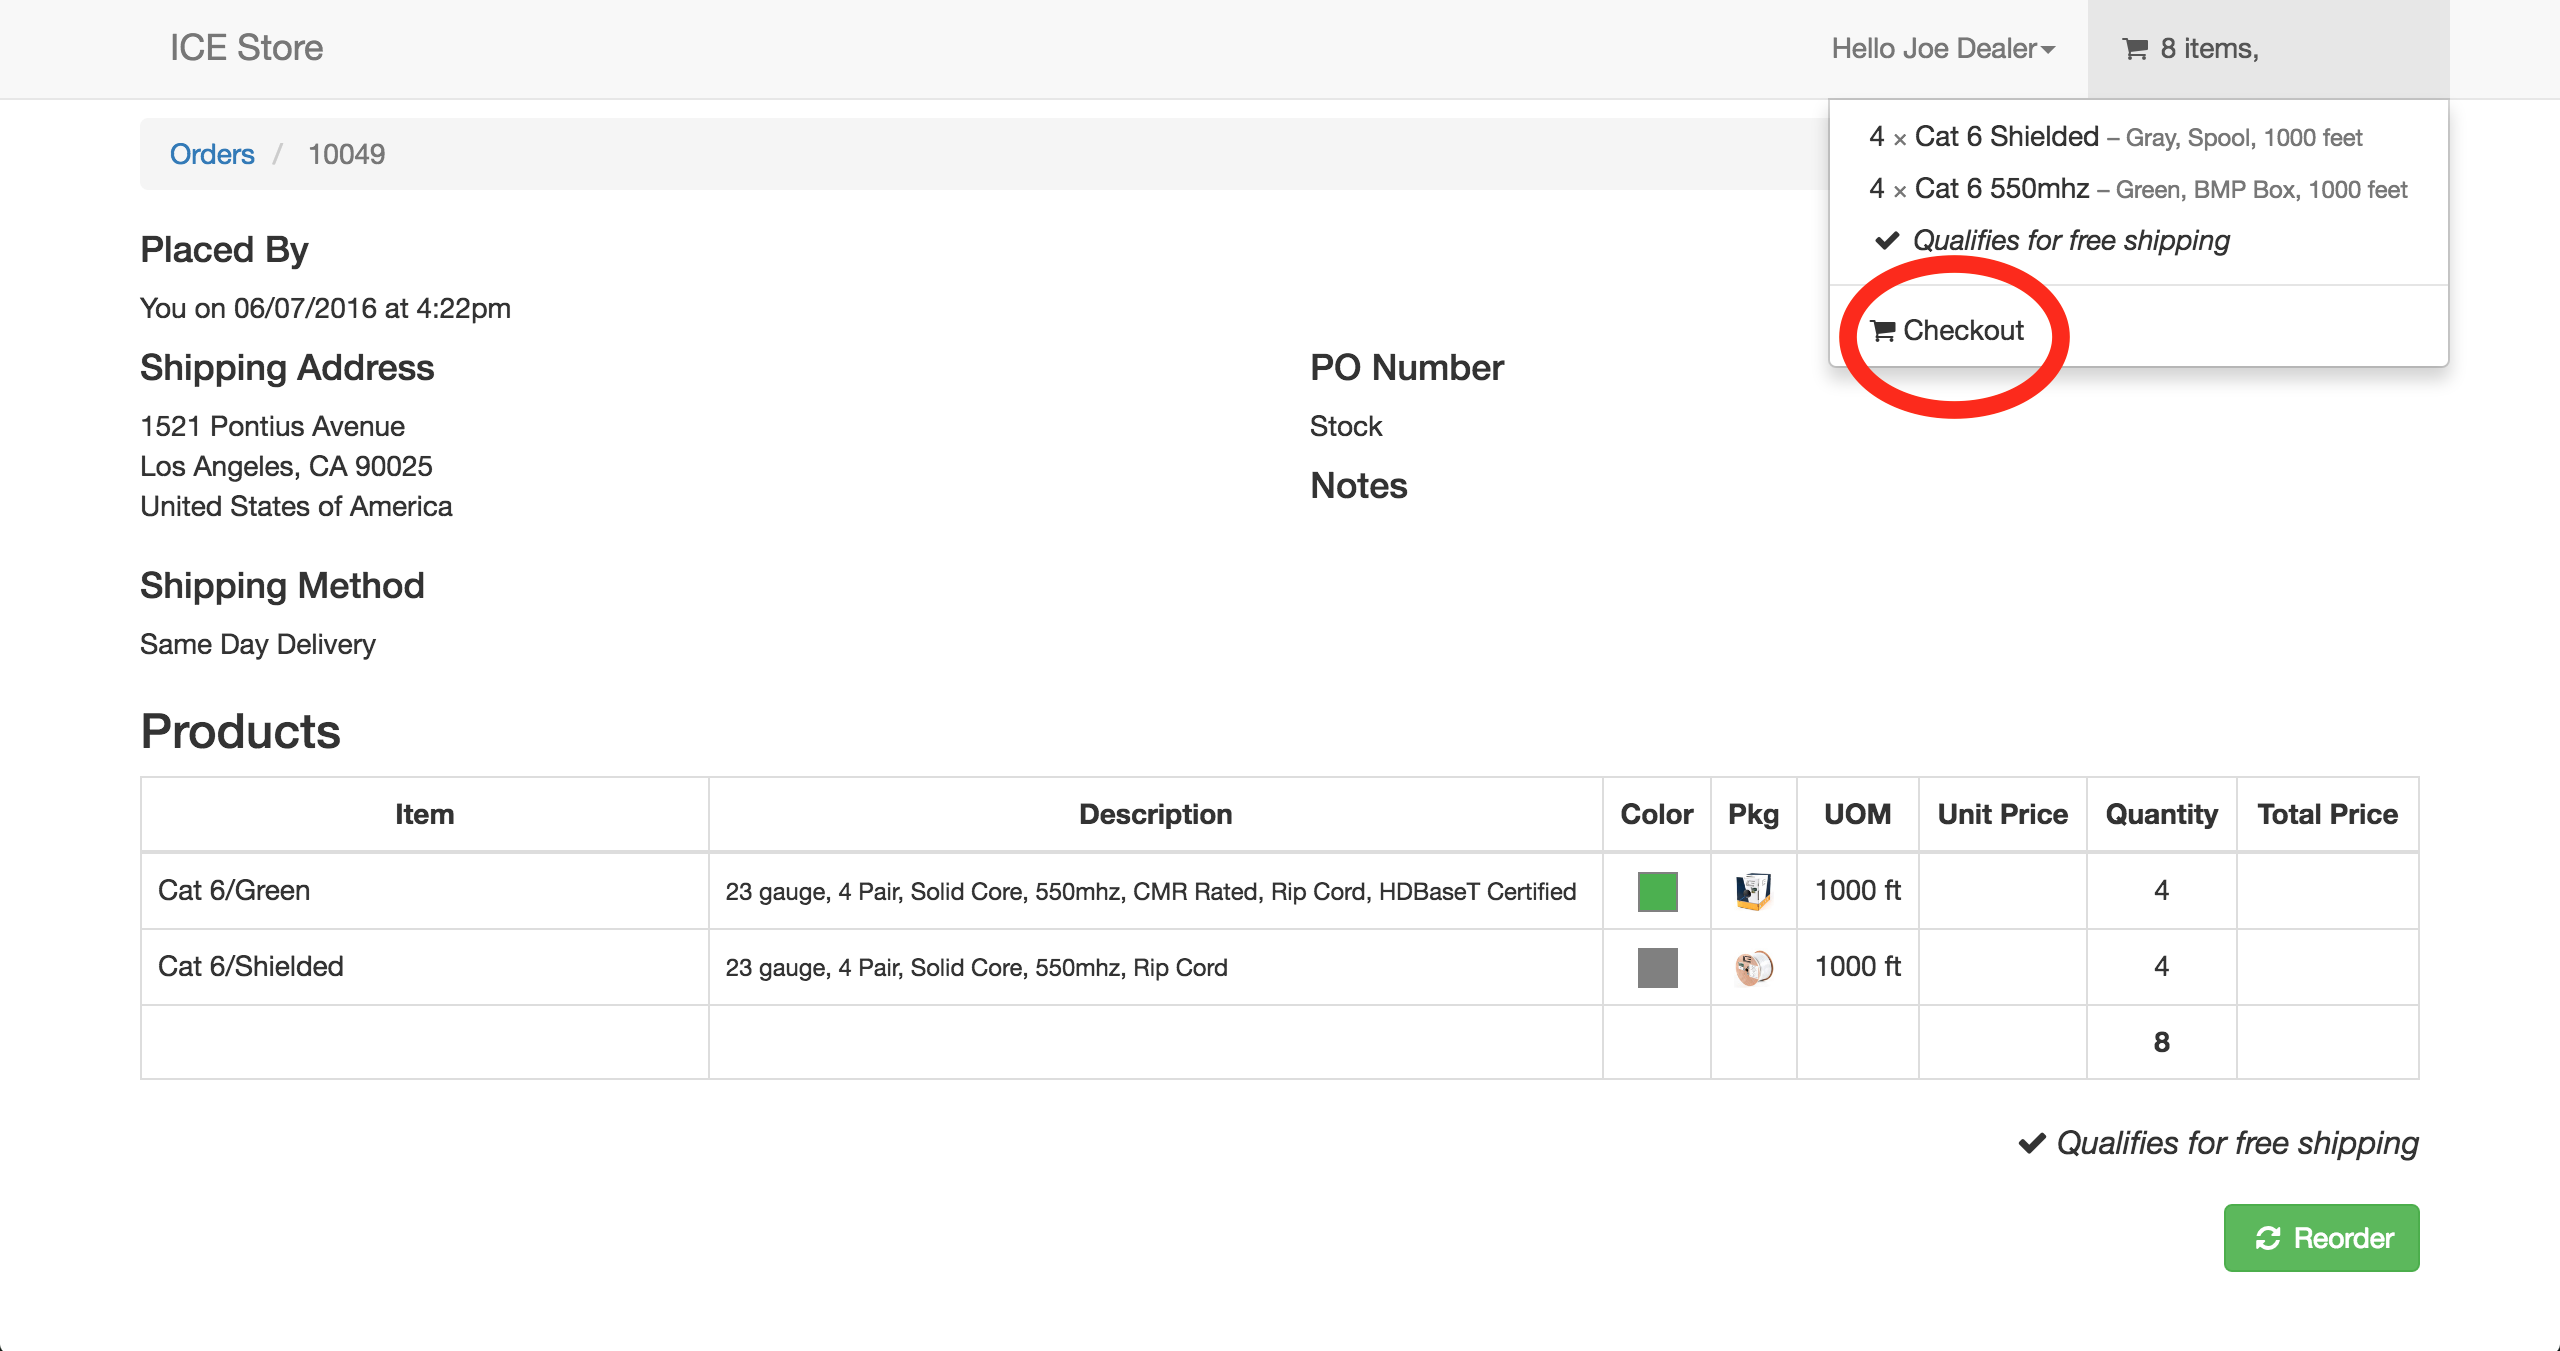The height and width of the screenshot is (1351, 2560).
Task: Click the gray color swatch
Action: click(x=1657, y=967)
